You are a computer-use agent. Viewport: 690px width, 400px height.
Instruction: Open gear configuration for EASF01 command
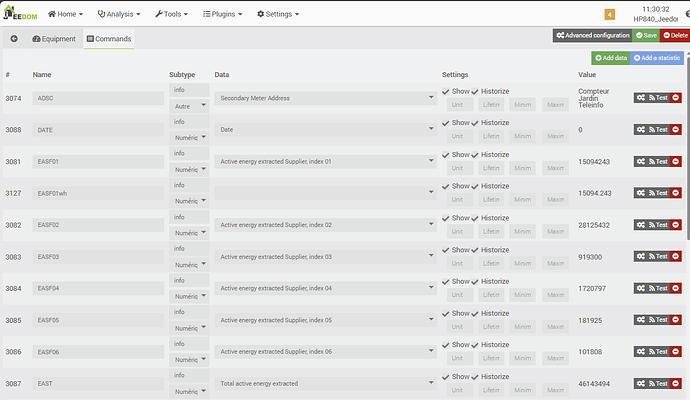pos(640,161)
